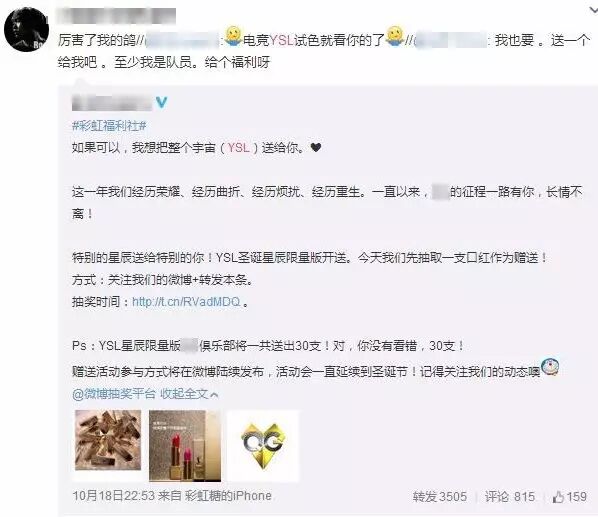Click the collapse arrow beside 收起全文
This screenshot has height=517, width=598.
(214, 395)
